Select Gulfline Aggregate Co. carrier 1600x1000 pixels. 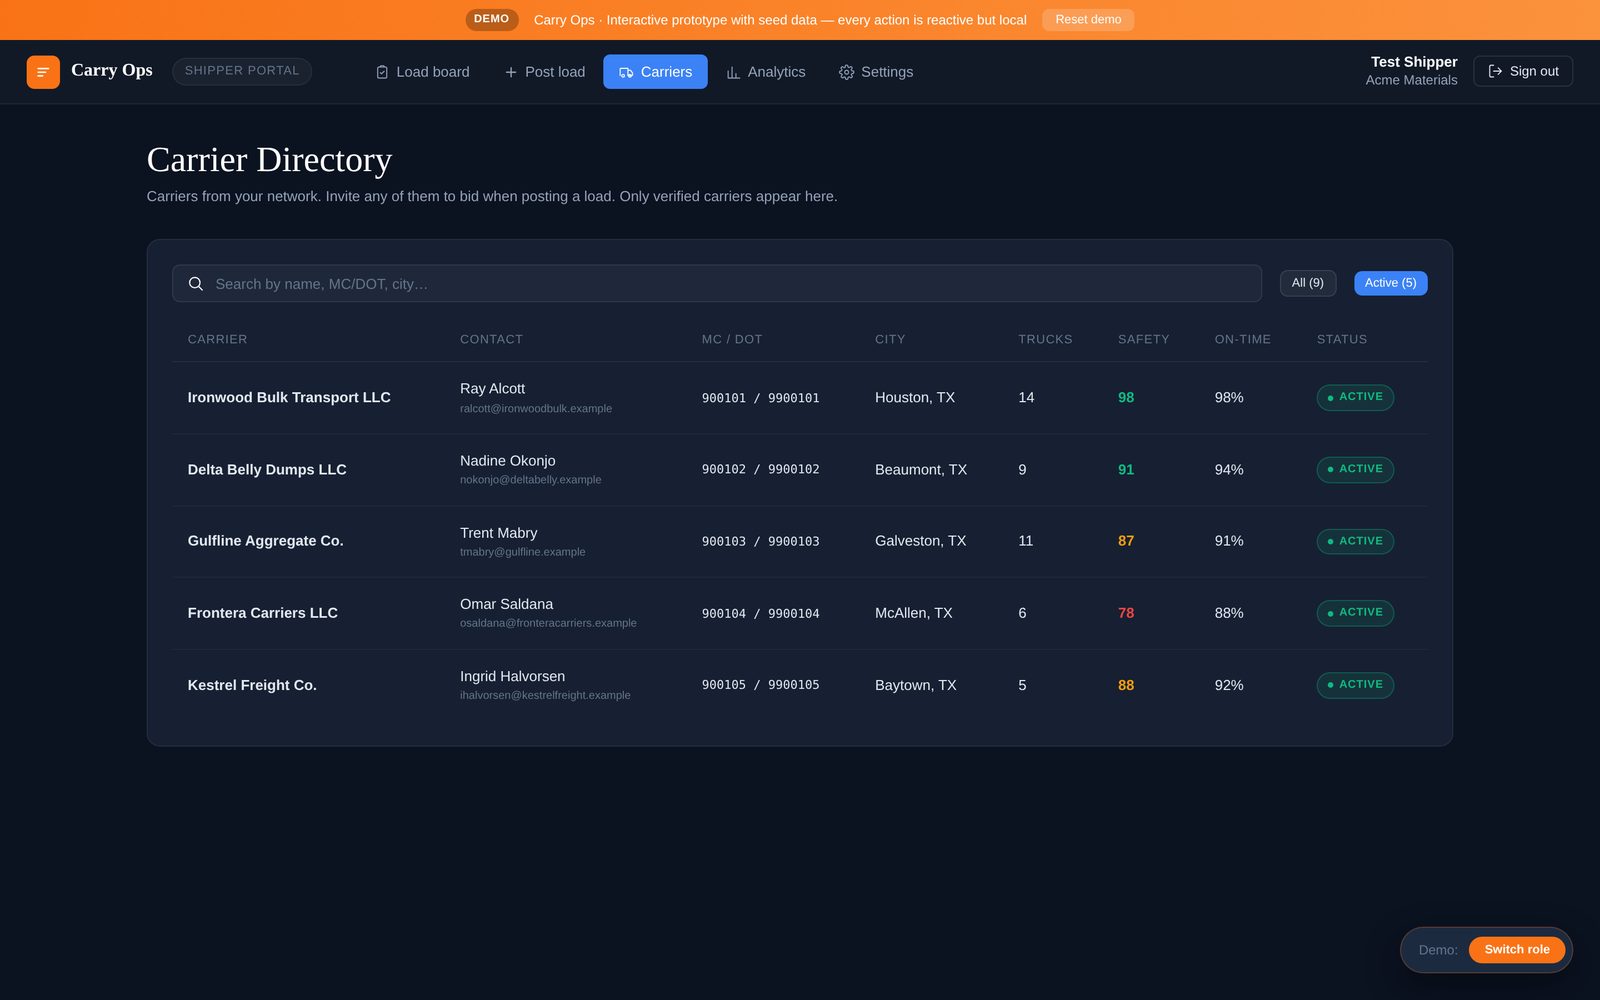click(x=266, y=541)
